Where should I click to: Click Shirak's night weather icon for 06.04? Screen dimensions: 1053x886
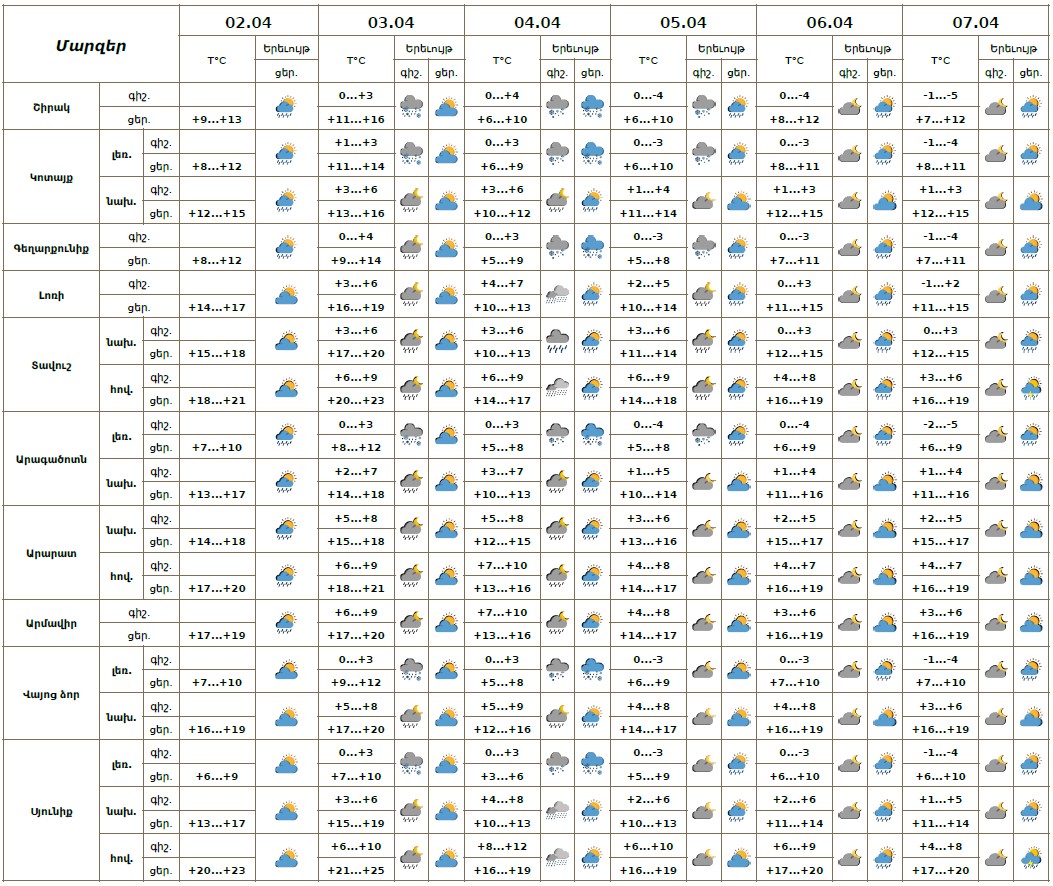[x=849, y=106]
